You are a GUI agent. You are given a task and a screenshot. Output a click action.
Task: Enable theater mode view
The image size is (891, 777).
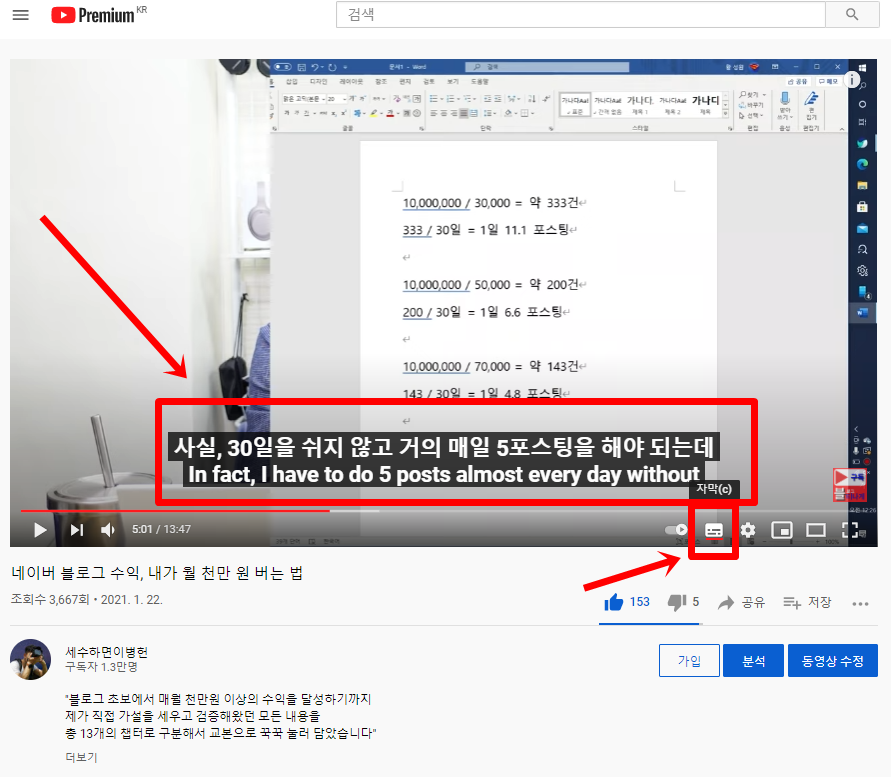tap(816, 530)
